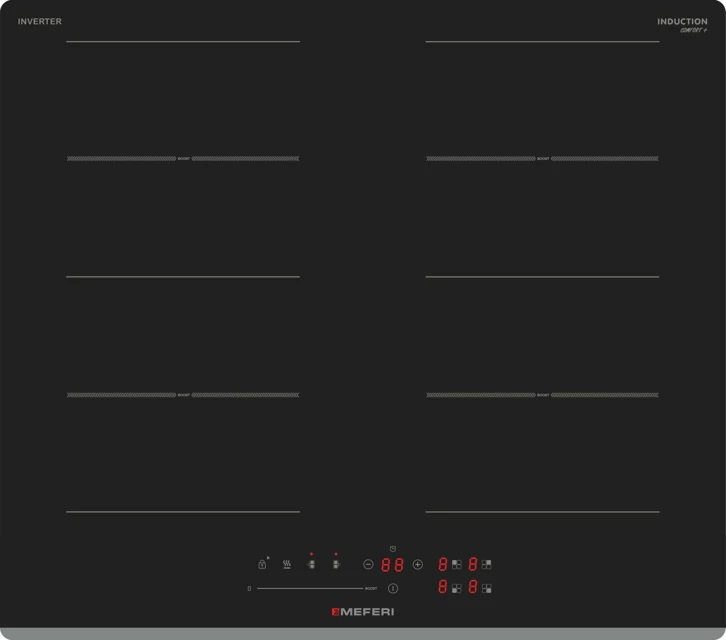
Task: Select the front-right cooking zone icon
Action: [486, 589]
